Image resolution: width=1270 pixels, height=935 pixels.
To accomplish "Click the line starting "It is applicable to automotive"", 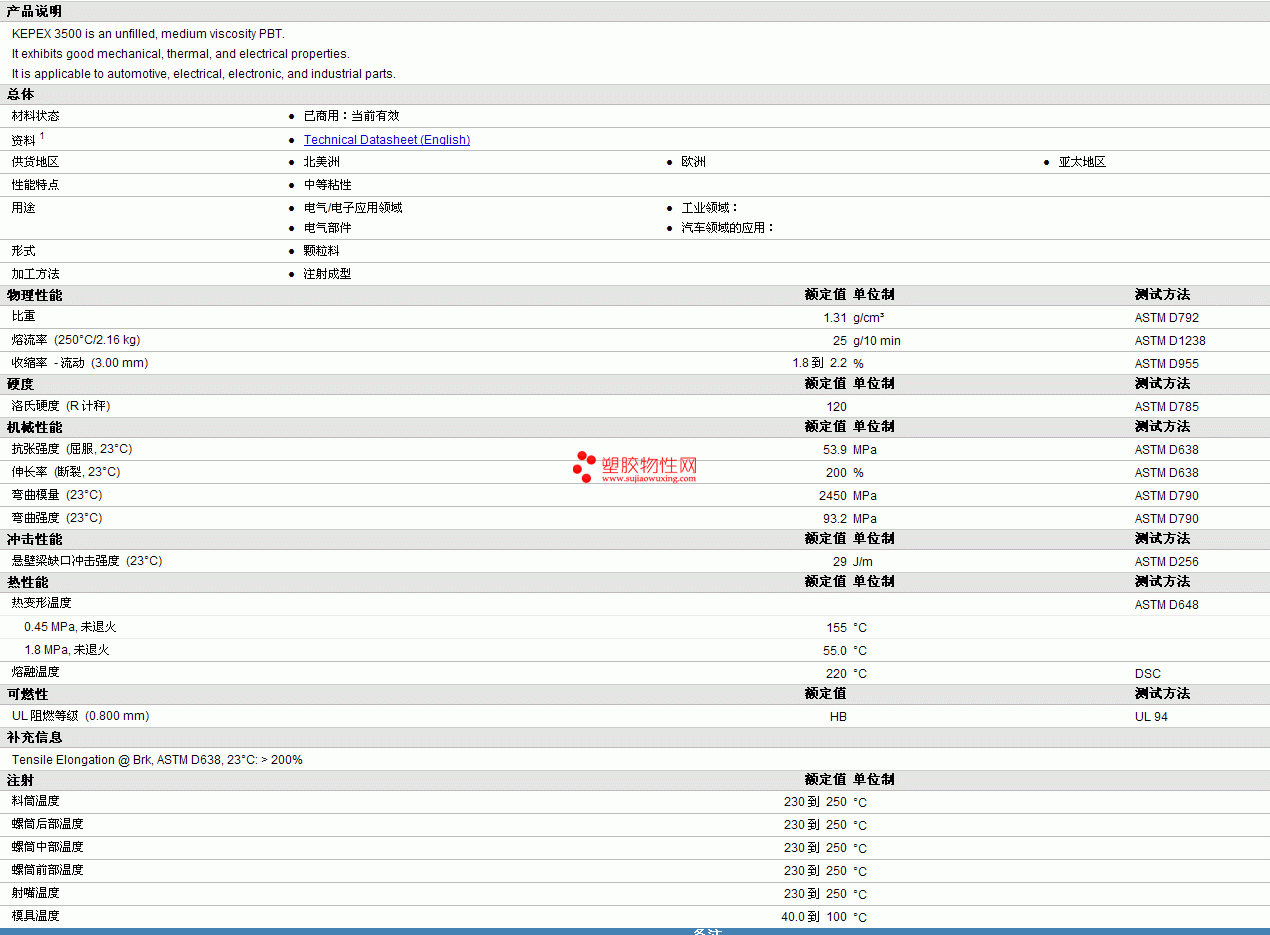I will [x=204, y=74].
